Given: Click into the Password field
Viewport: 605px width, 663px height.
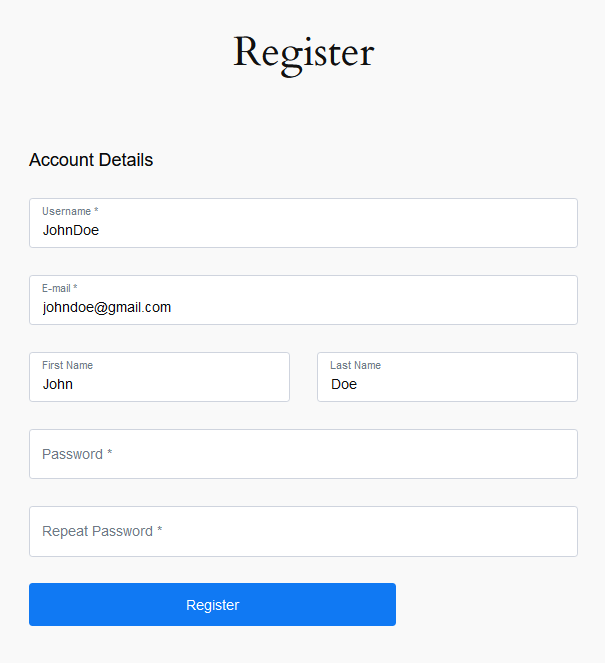Looking at the screenshot, I should click(x=303, y=454).
